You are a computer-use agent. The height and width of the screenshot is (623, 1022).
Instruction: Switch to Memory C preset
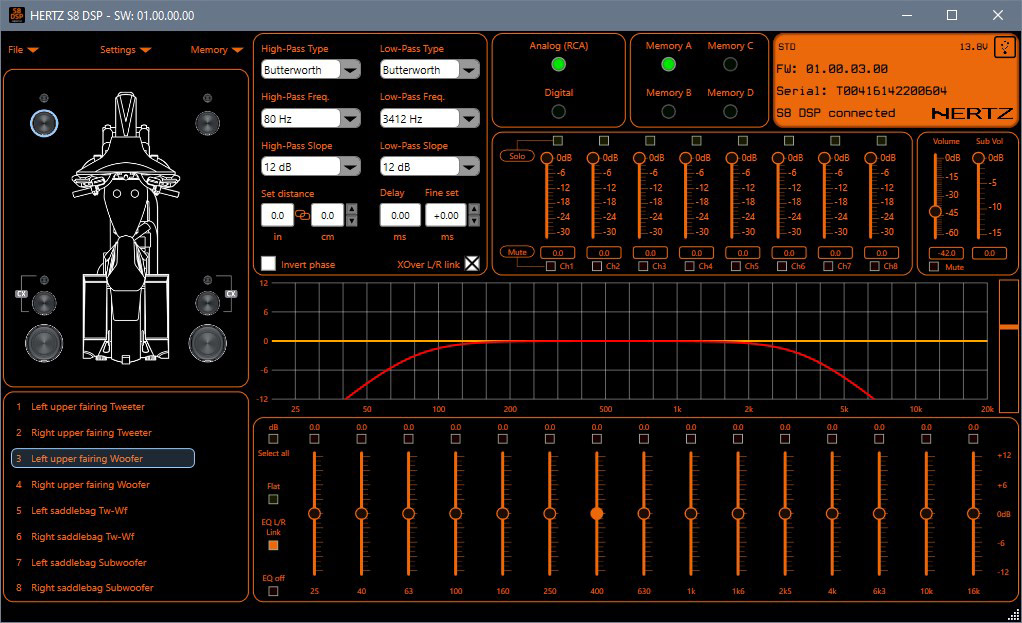[x=730, y=65]
